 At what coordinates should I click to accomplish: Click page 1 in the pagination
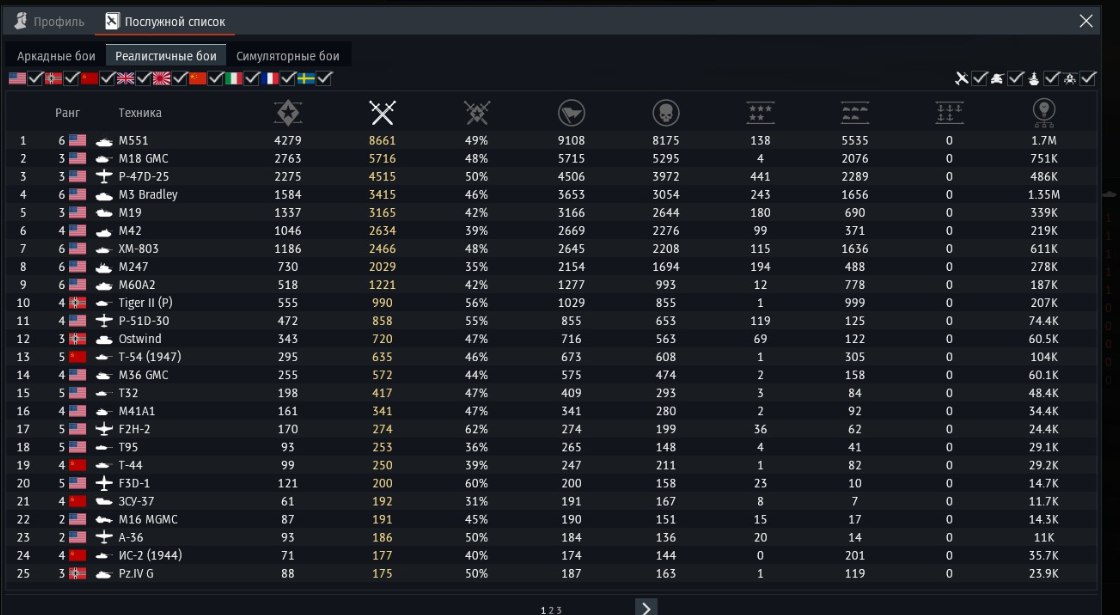click(x=543, y=611)
